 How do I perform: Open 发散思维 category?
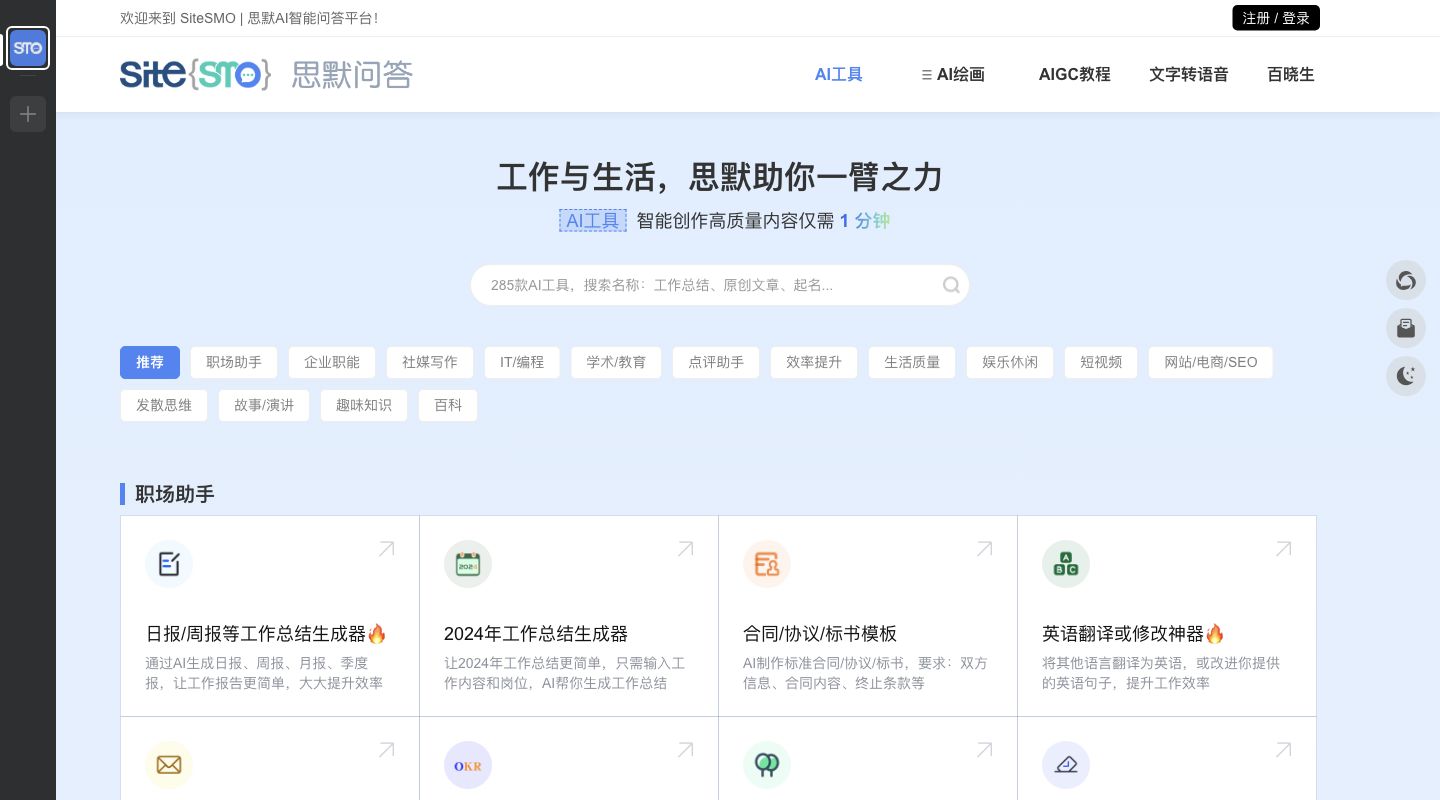(x=164, y=405)
